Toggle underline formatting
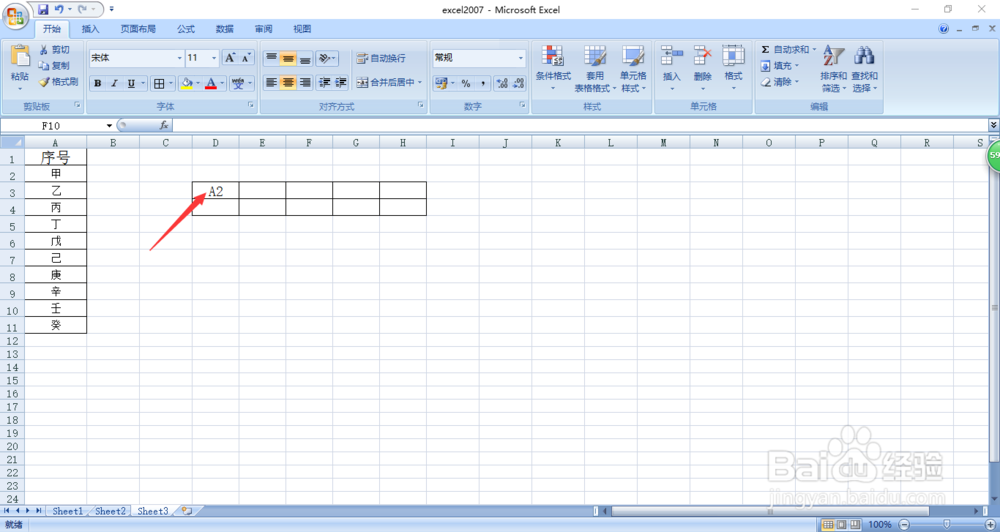 [131, 83]
